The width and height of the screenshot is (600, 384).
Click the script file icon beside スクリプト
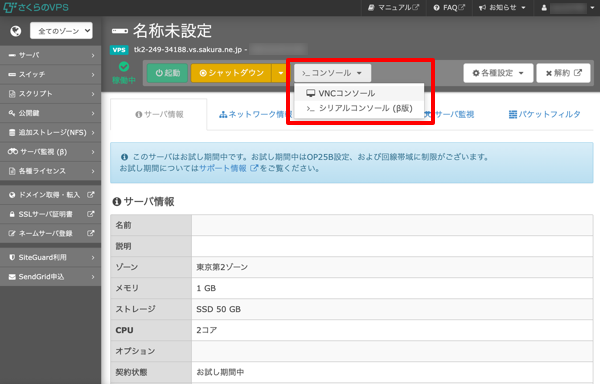pyautogui.click(x=12, y=94)
